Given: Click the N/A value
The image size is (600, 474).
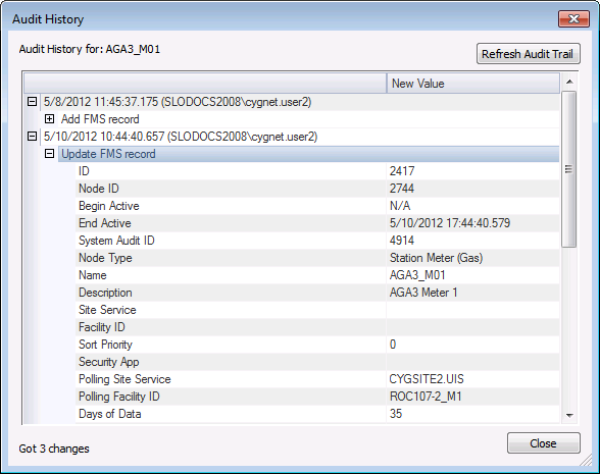Looking at the screenshot, I should click(400, 206).
